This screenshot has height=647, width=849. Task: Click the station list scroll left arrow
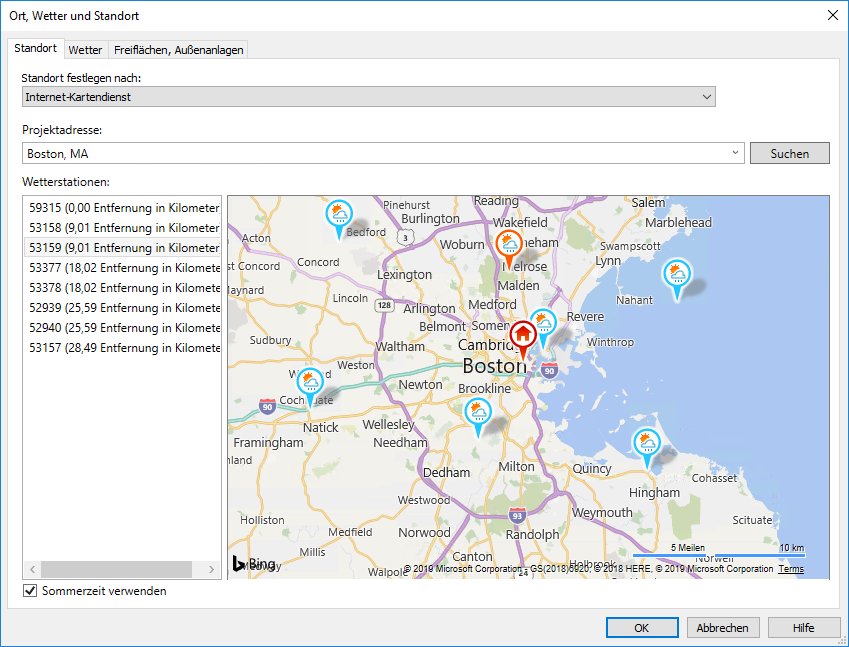click(32, 569)
